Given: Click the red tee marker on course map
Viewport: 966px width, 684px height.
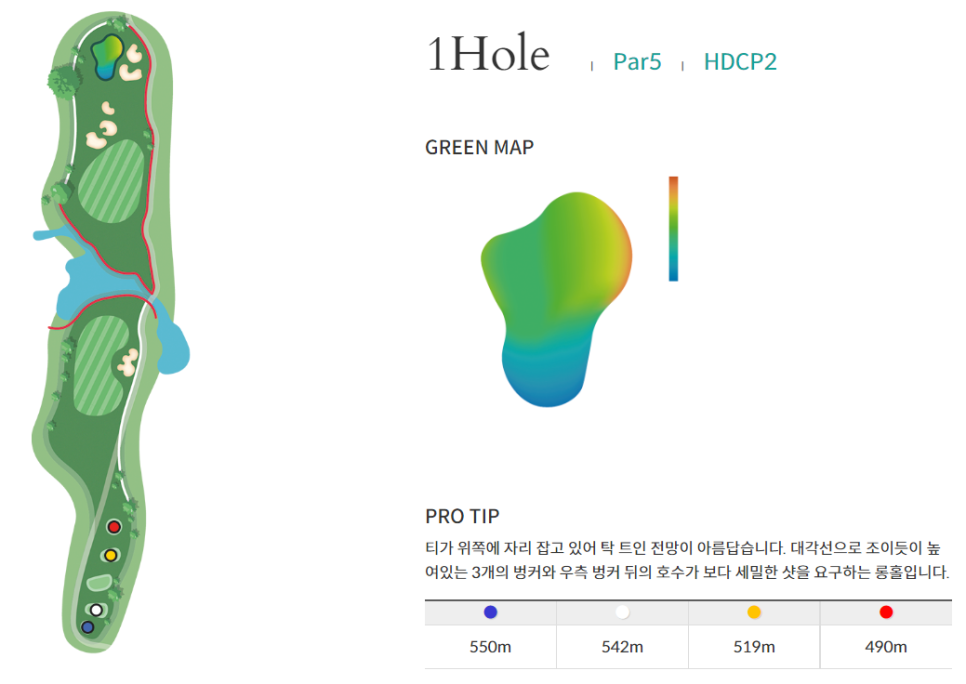Looking at the screenshot, I should coord(114,527).
